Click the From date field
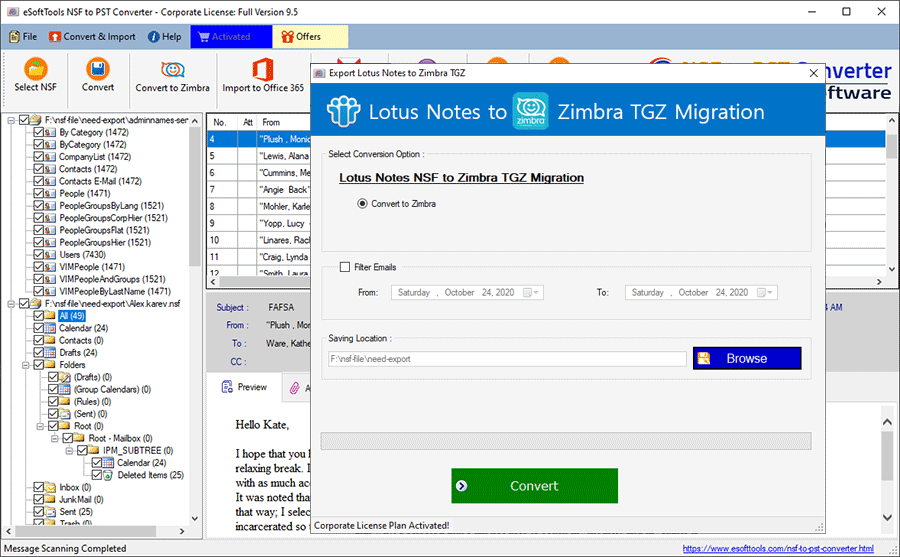 point(467,292)
